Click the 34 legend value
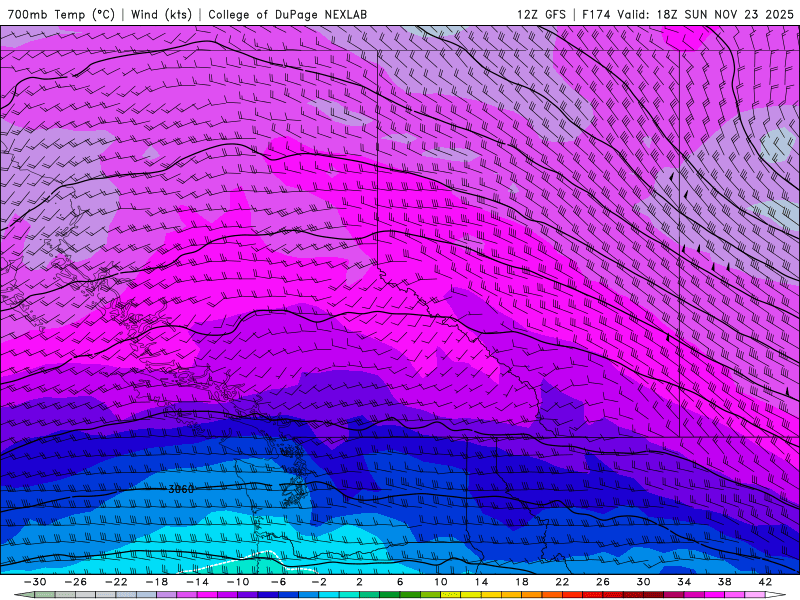 point(684,582)
